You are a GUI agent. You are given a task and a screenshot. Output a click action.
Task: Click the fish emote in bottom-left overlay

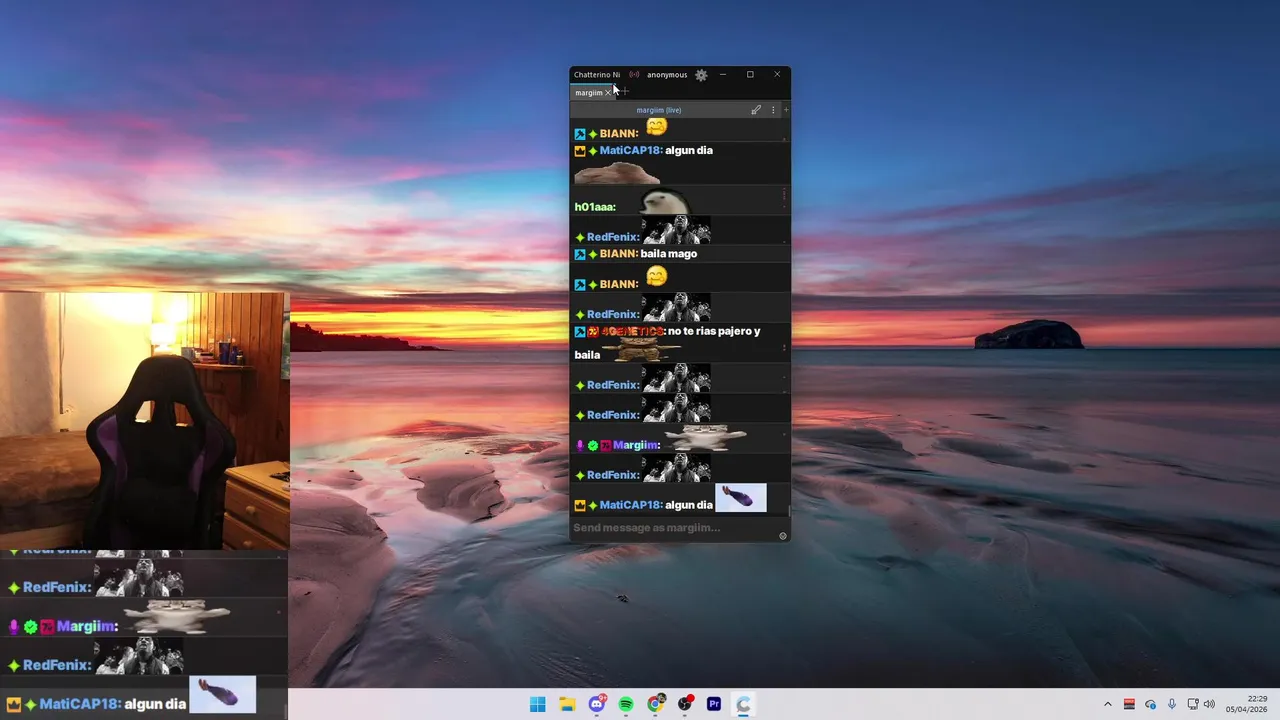tap(223, 694)
